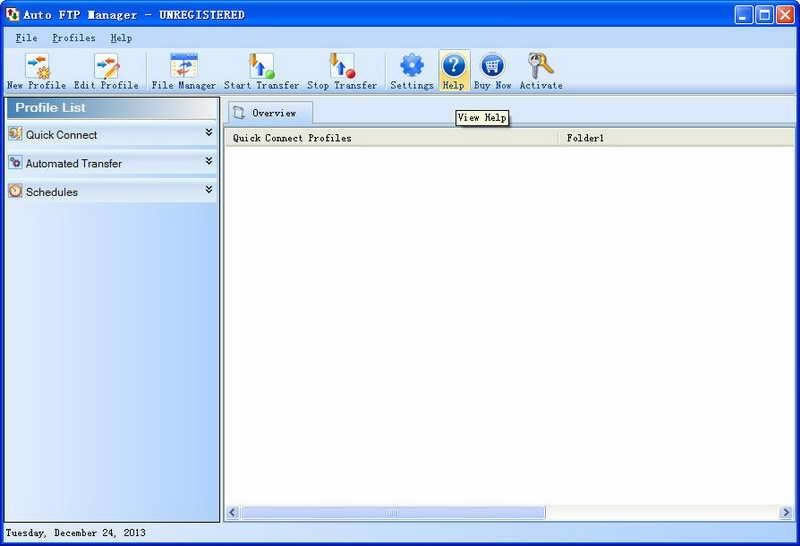Image resolution: width=800 pixels, height=546 pixels.
Task: Hit the Stop Transfer icon
Action: [342, 67]
